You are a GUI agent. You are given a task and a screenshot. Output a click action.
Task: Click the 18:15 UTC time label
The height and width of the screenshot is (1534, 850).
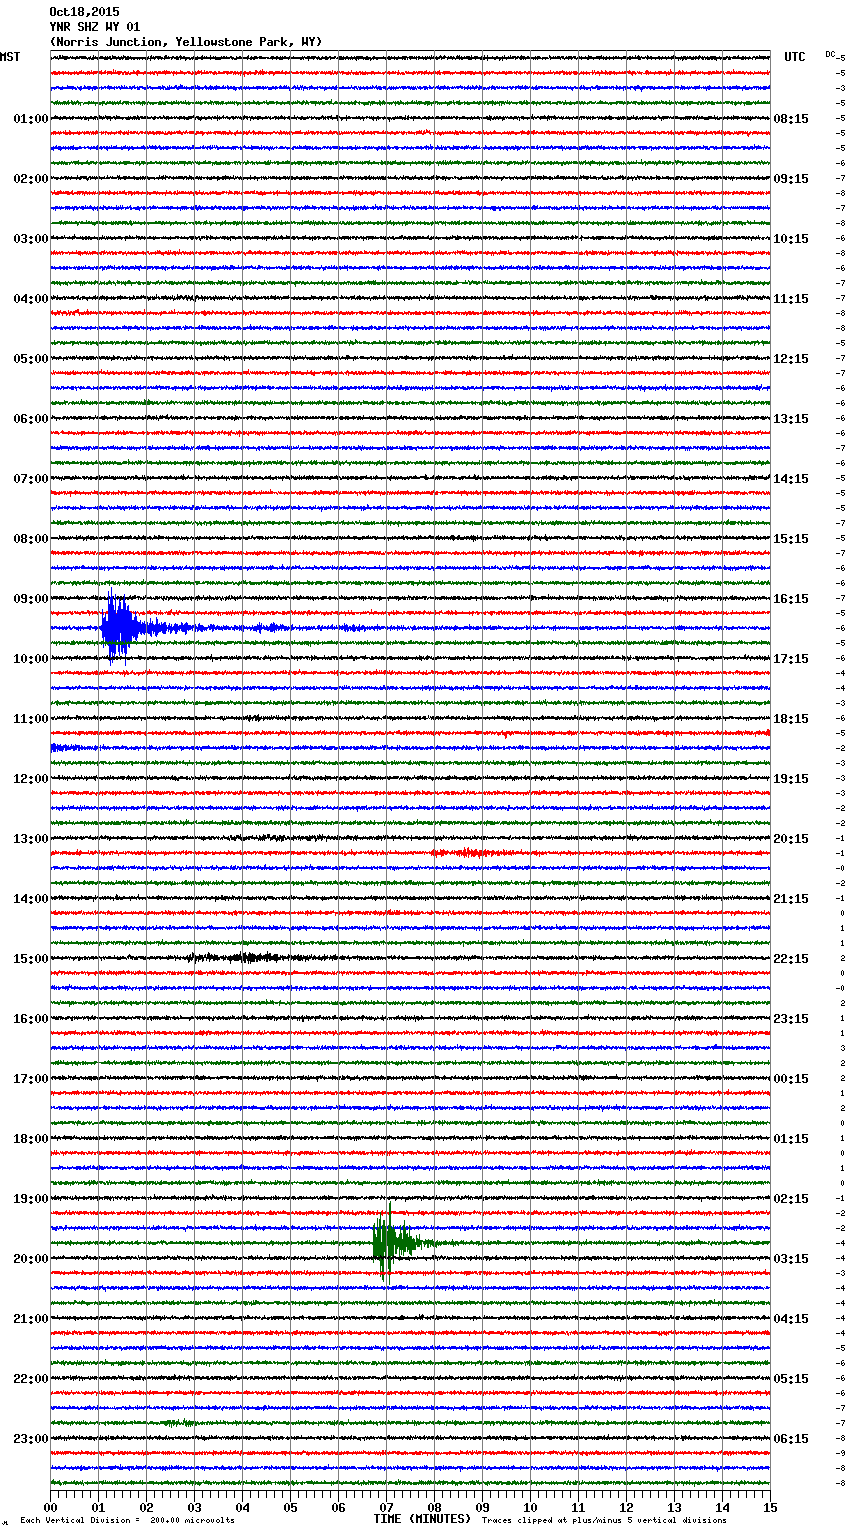point(791,719)
